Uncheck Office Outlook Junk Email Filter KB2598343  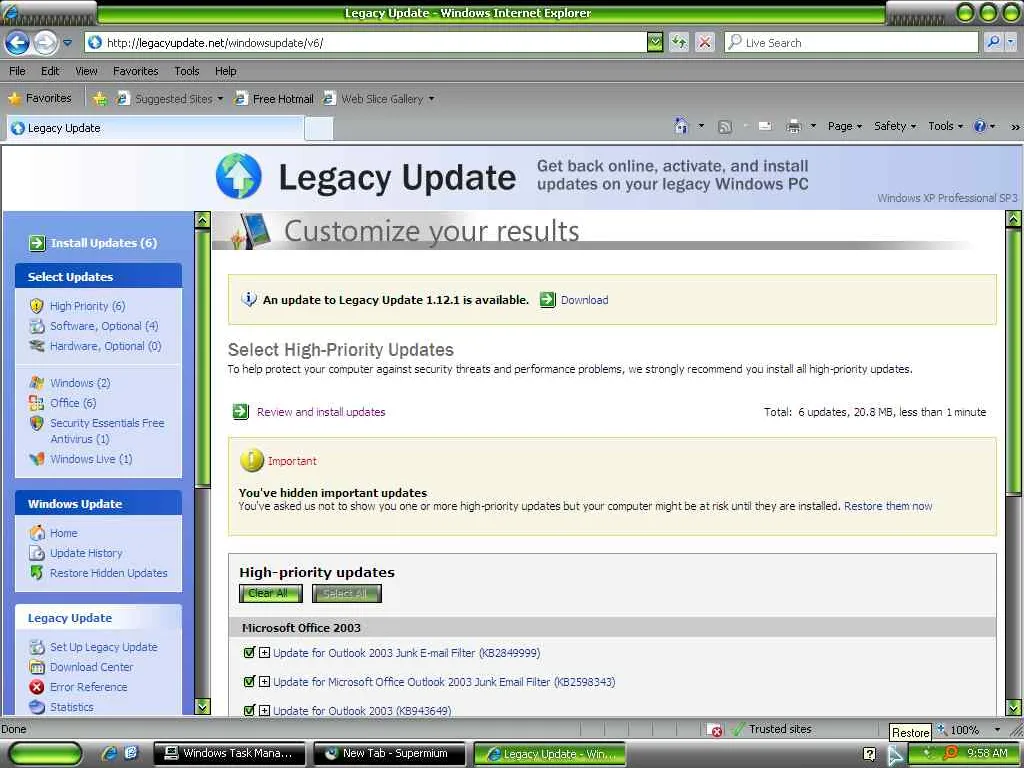tap(249, 682)
